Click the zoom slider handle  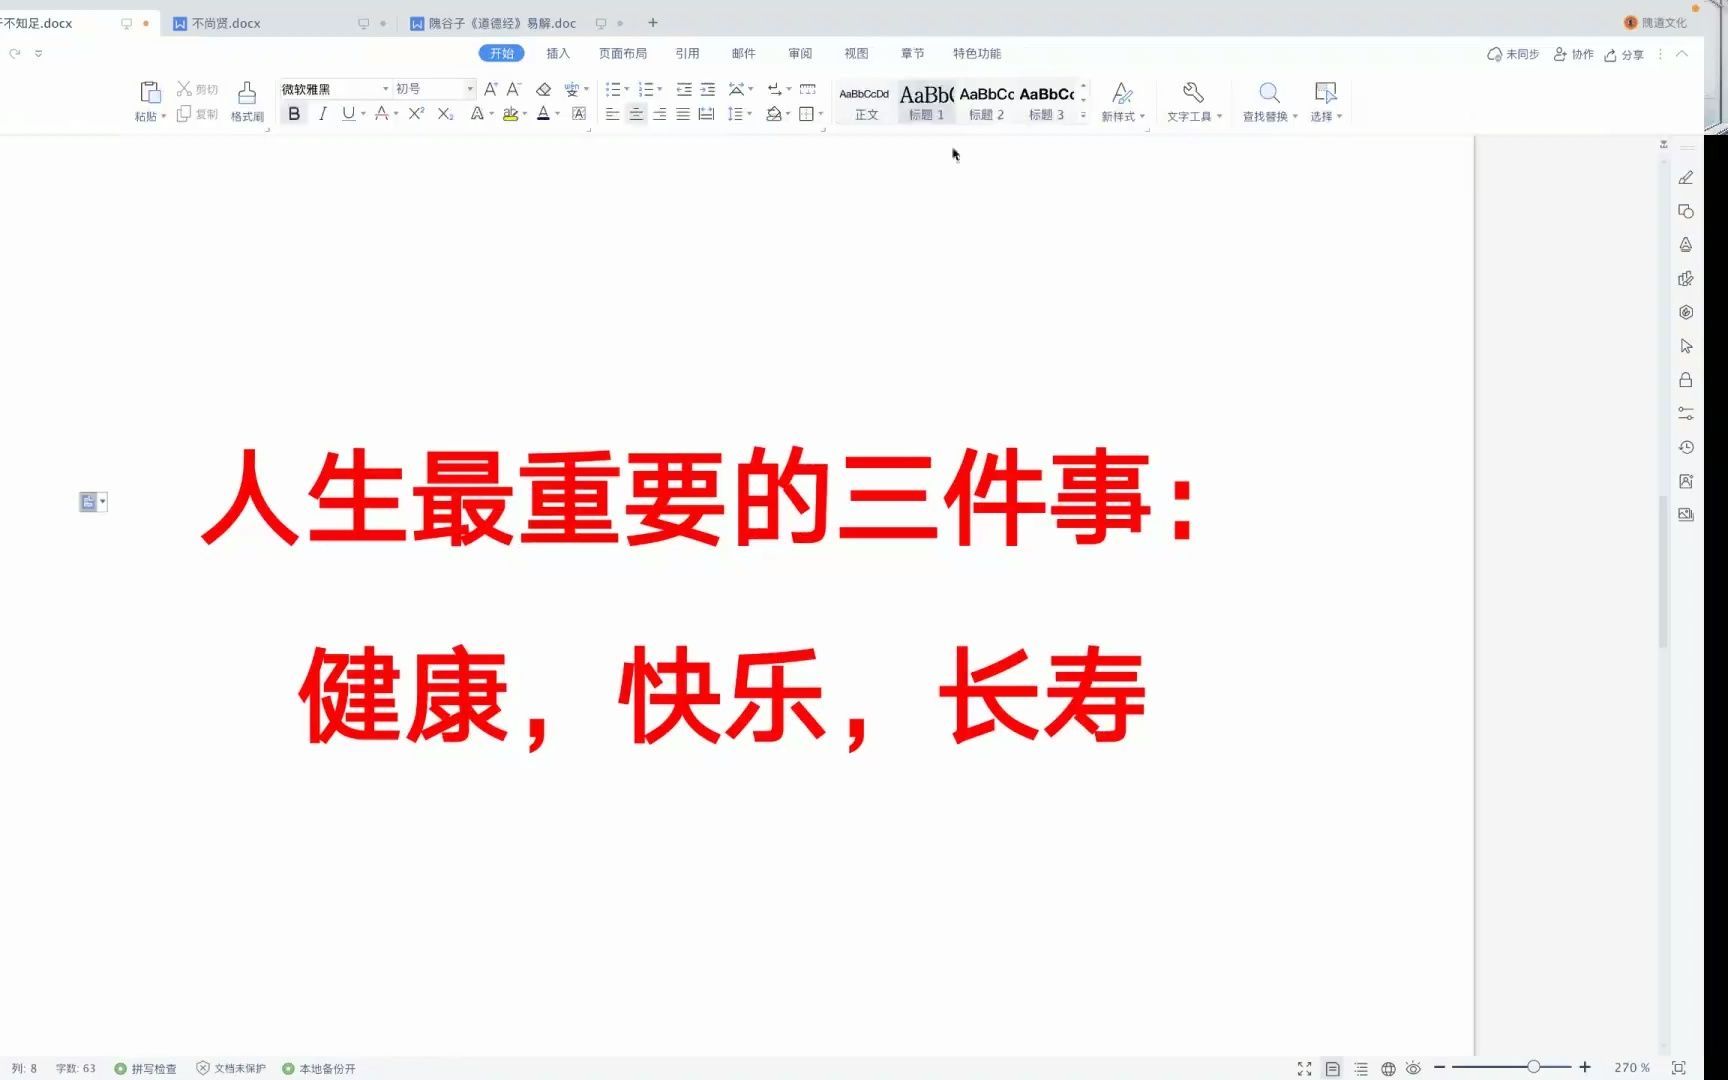(x=1533, y=1067)
